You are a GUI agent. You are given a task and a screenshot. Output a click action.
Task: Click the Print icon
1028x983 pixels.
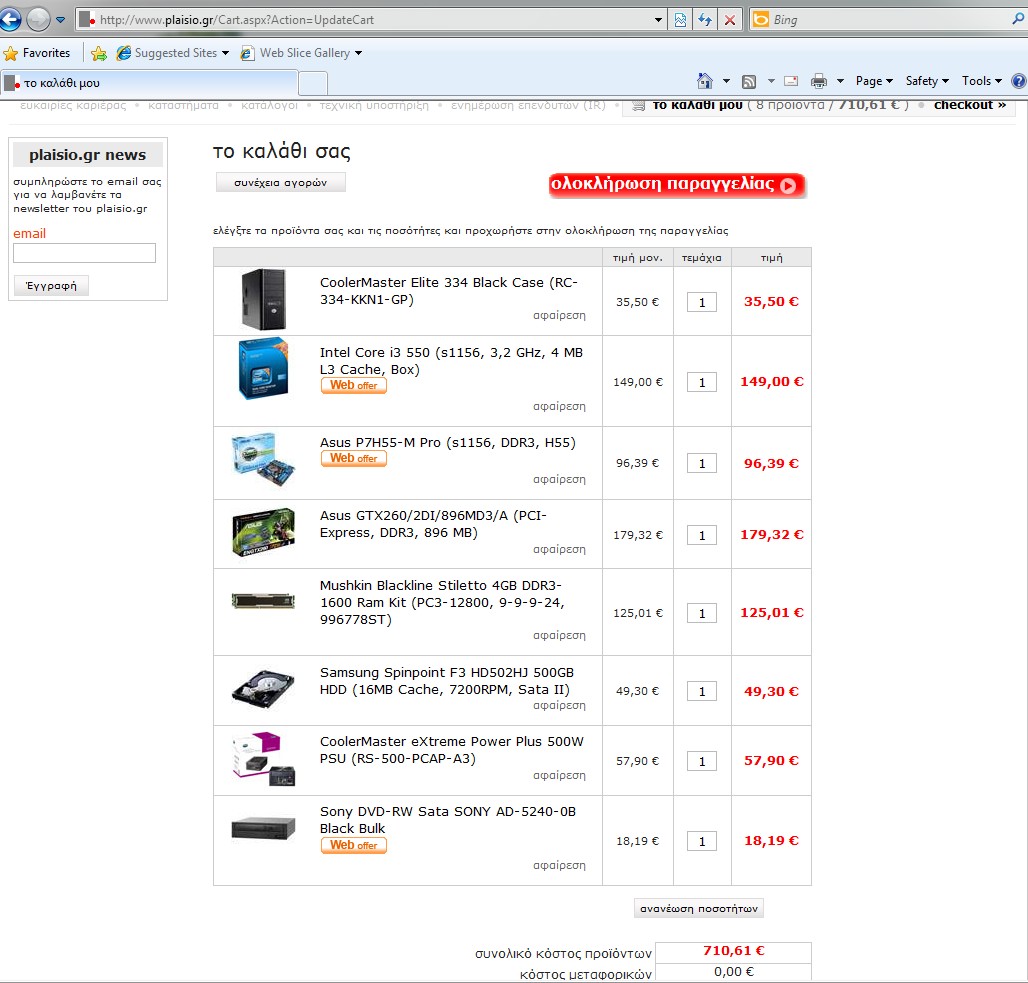pyautogui.click(x=819, y=81)
